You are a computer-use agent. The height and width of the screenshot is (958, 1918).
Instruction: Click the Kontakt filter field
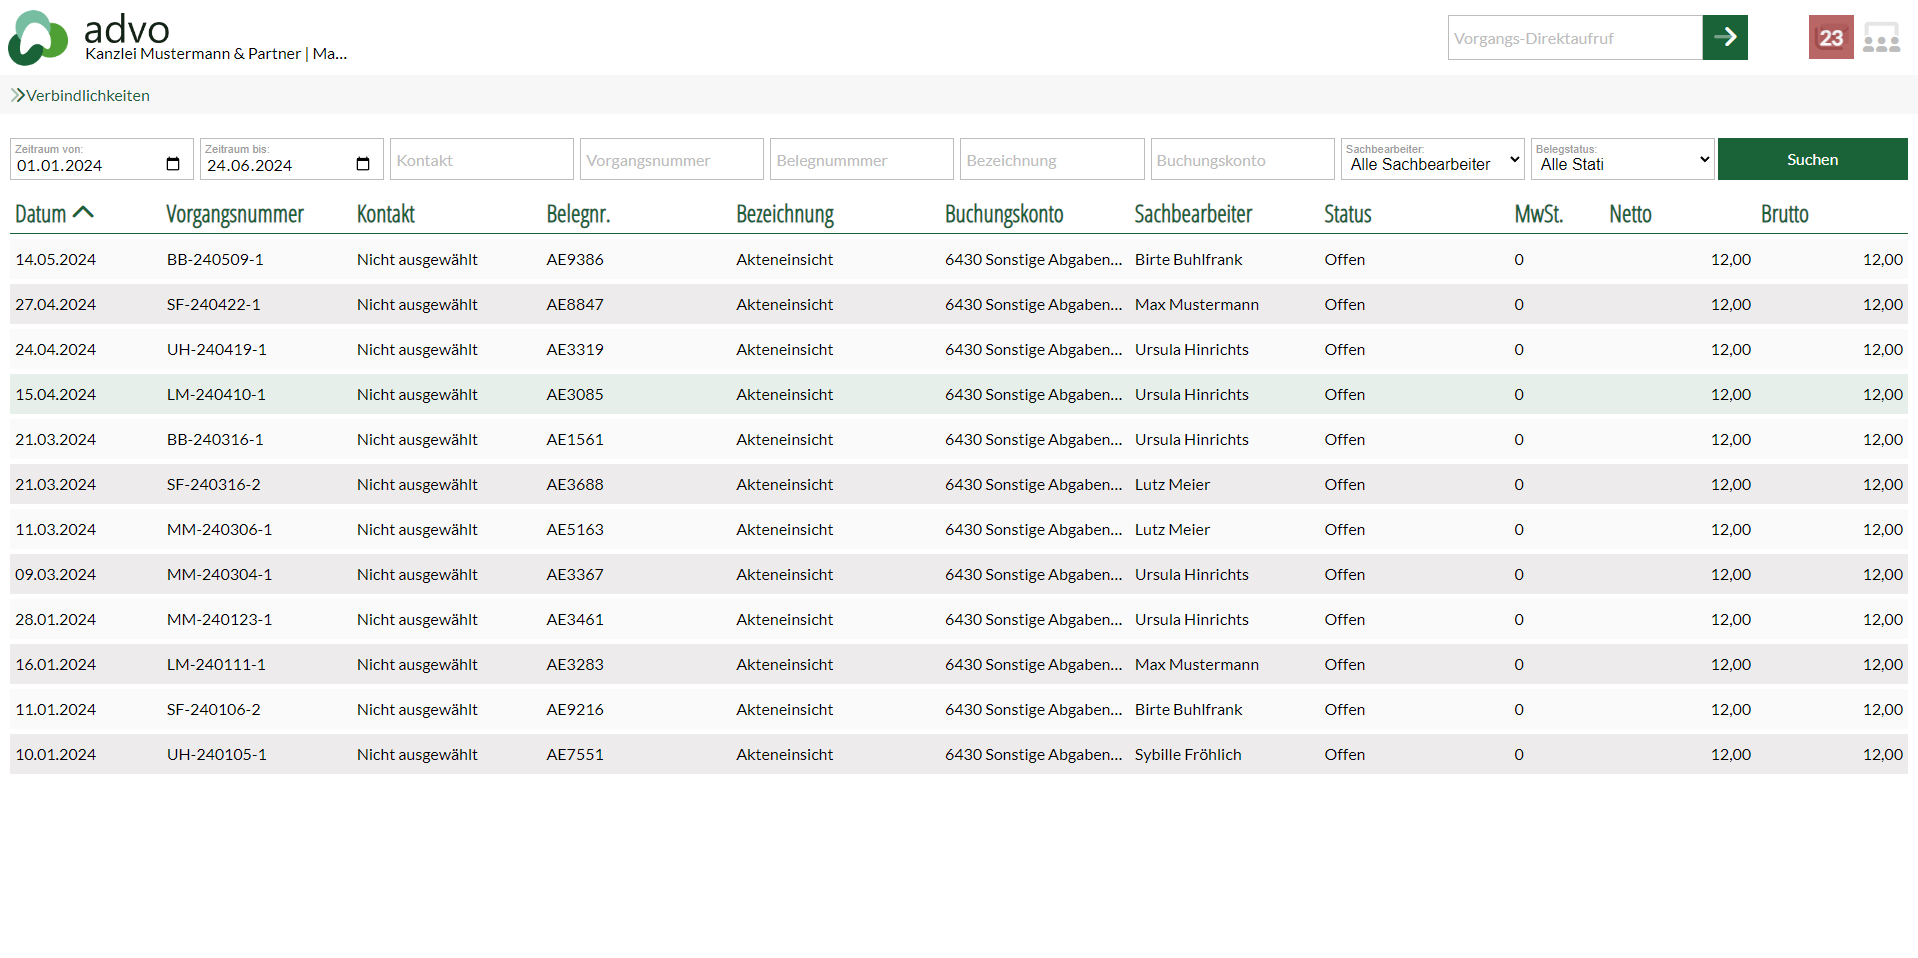(x=481, y=160)
